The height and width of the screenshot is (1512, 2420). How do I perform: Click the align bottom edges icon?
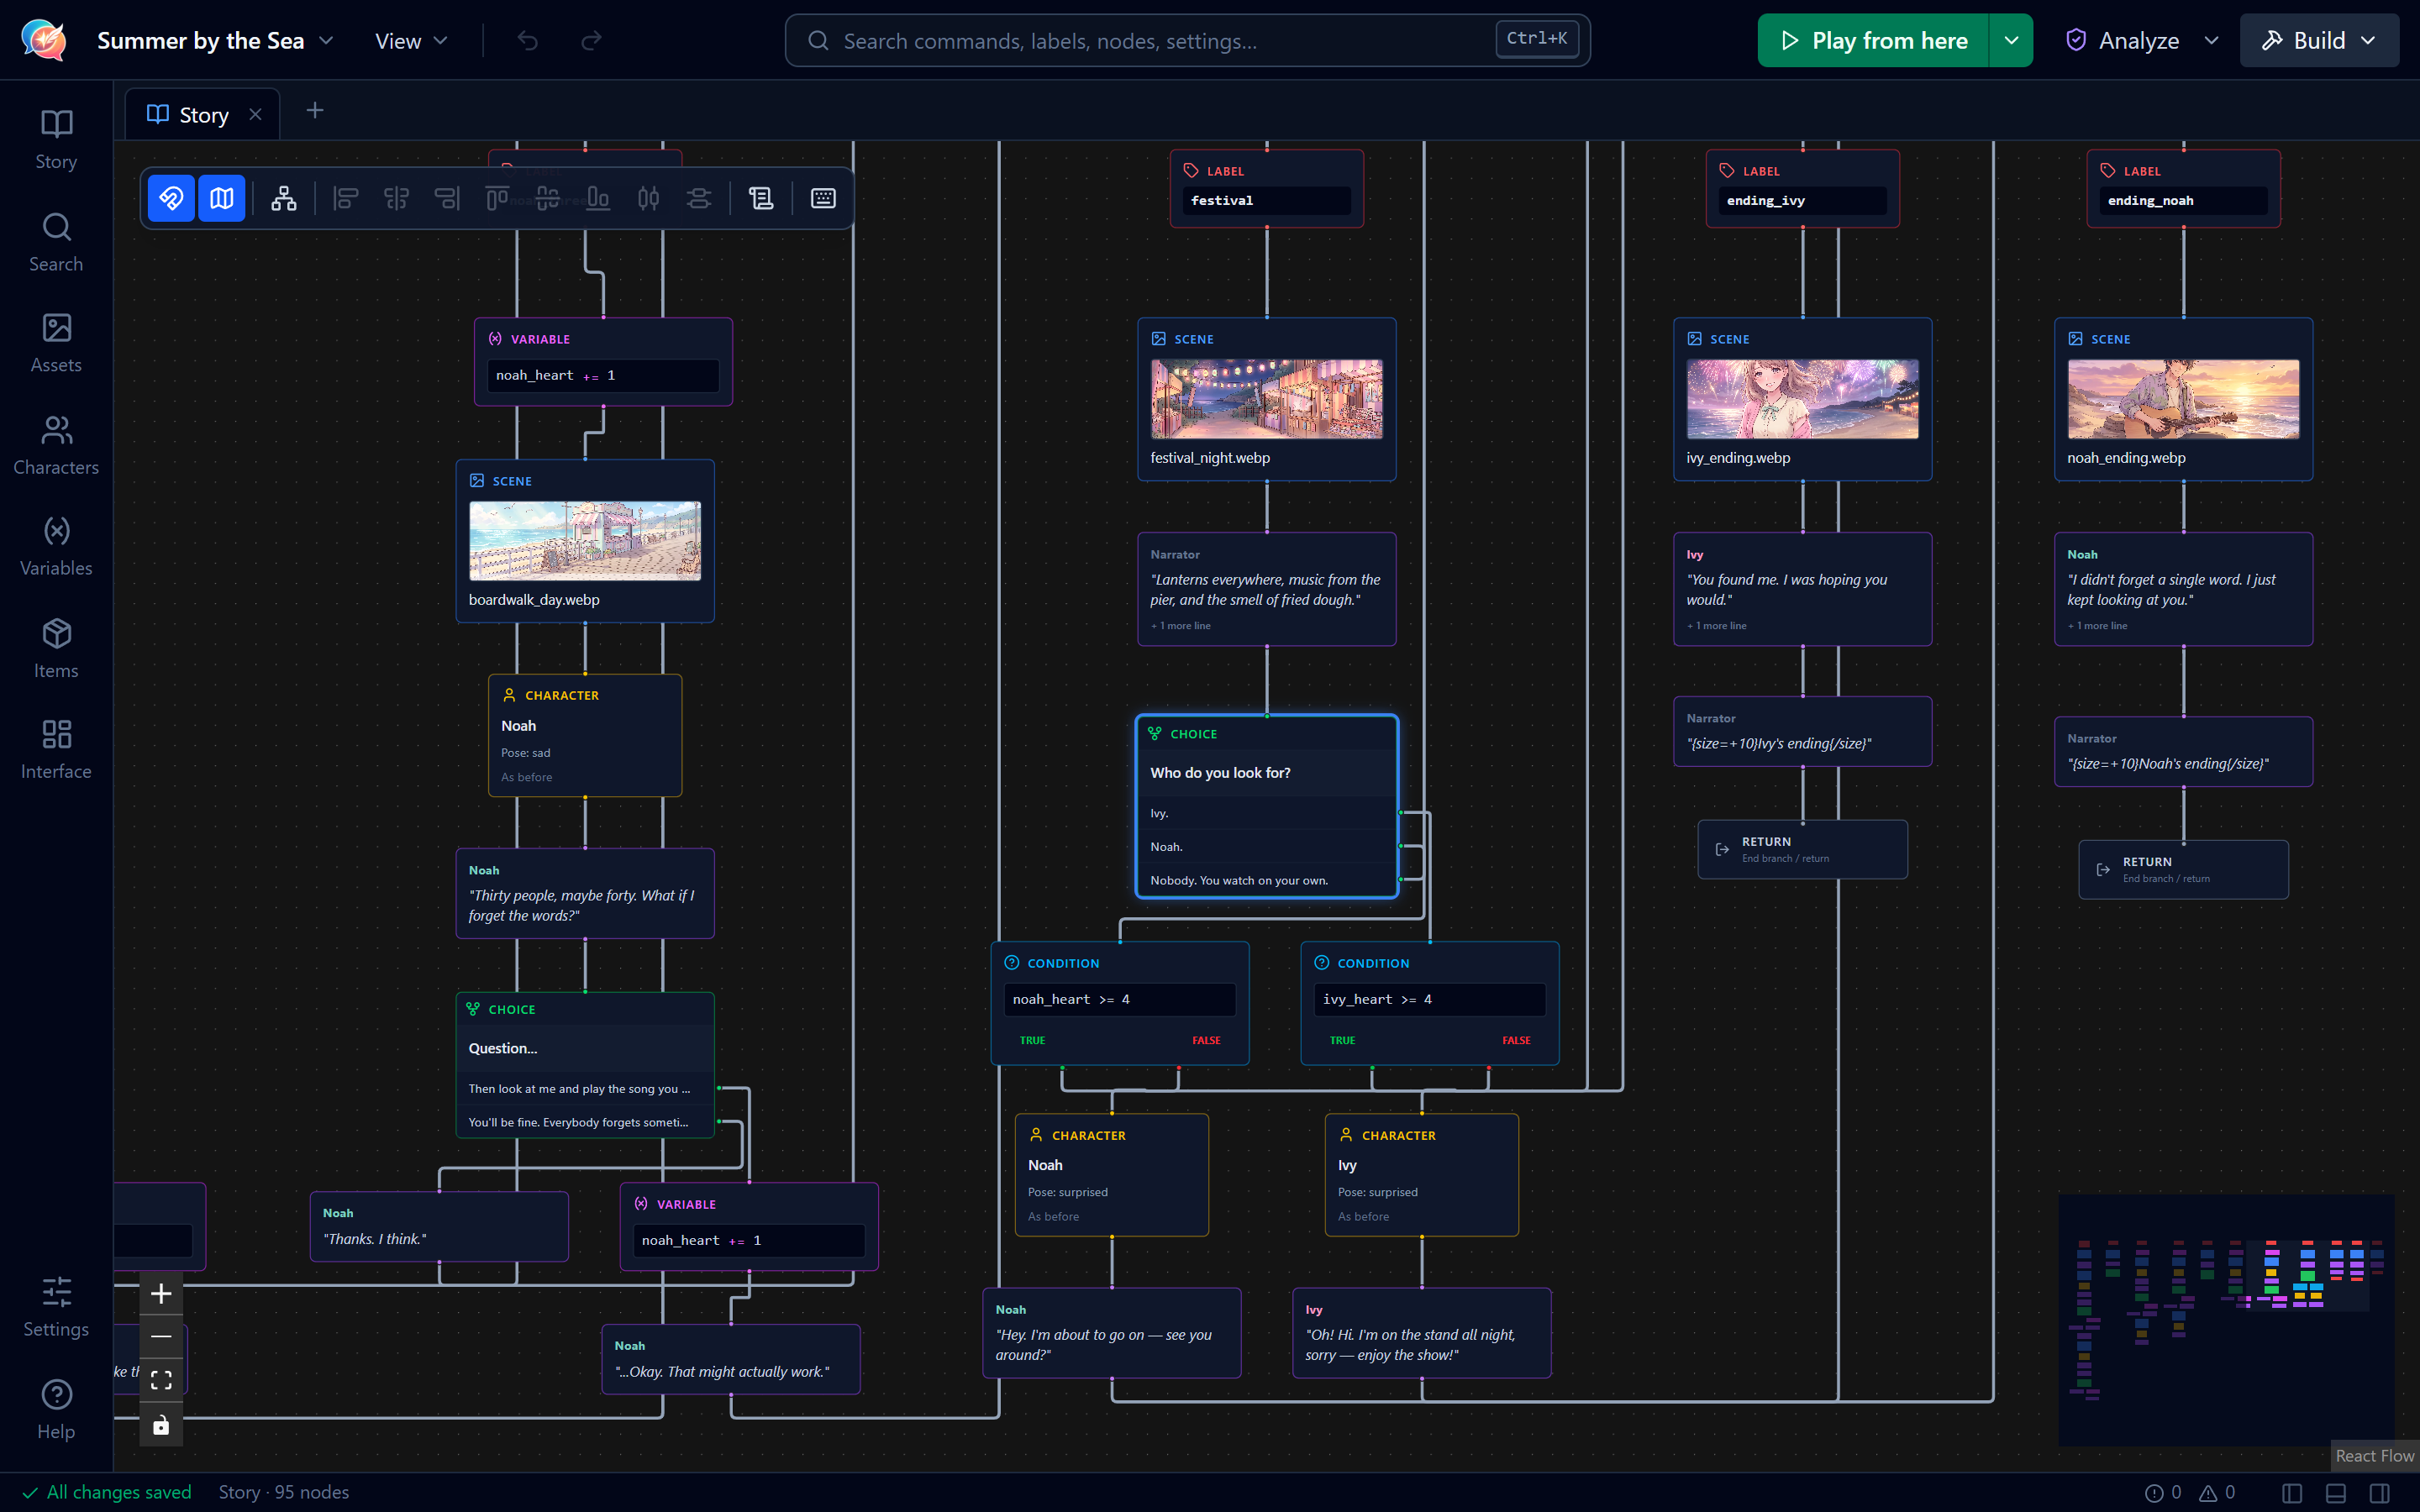point(598,198)
